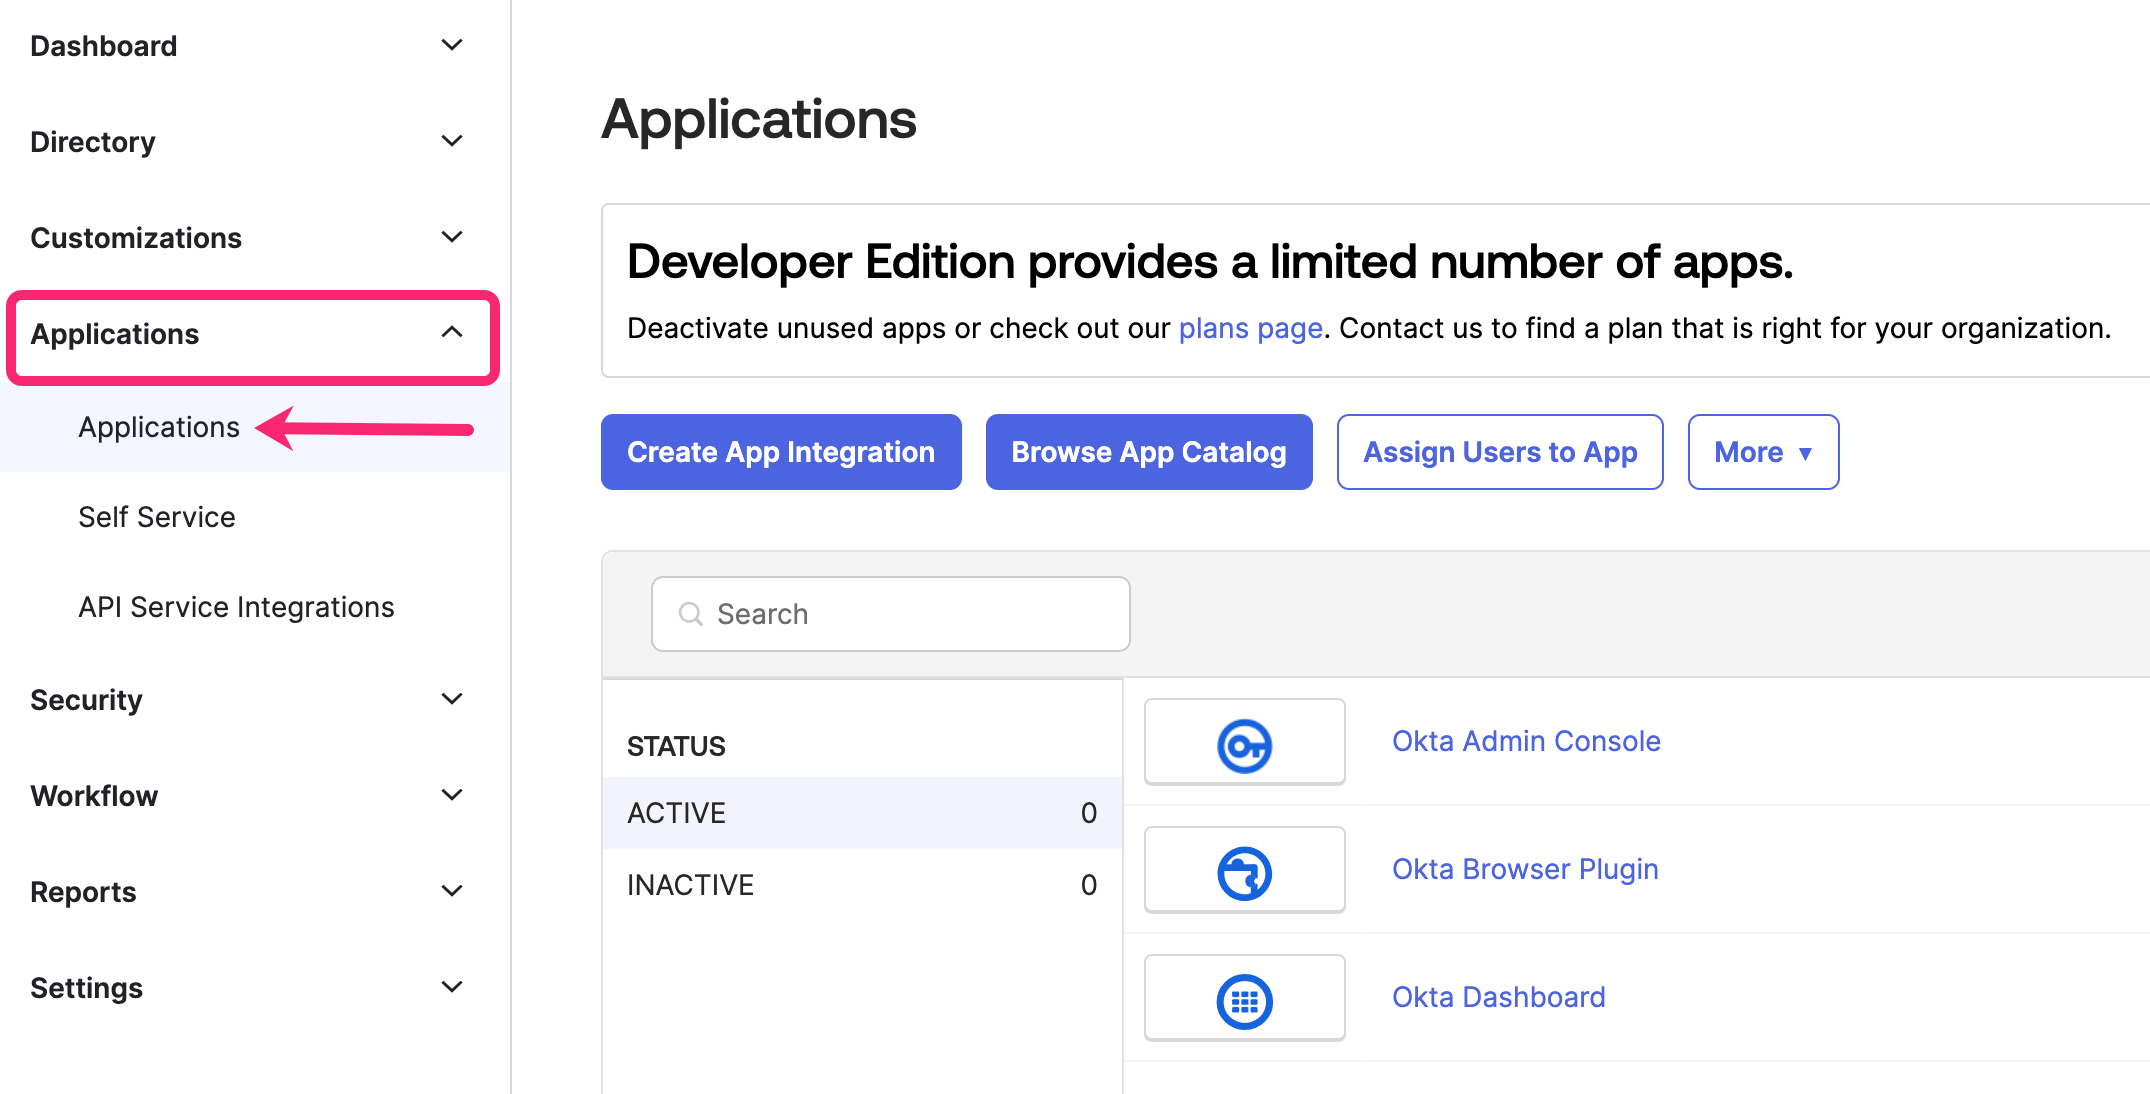Select the Reports sidebar label
The width and height of the screenshot is (2150, 1094).
[83, 892]
